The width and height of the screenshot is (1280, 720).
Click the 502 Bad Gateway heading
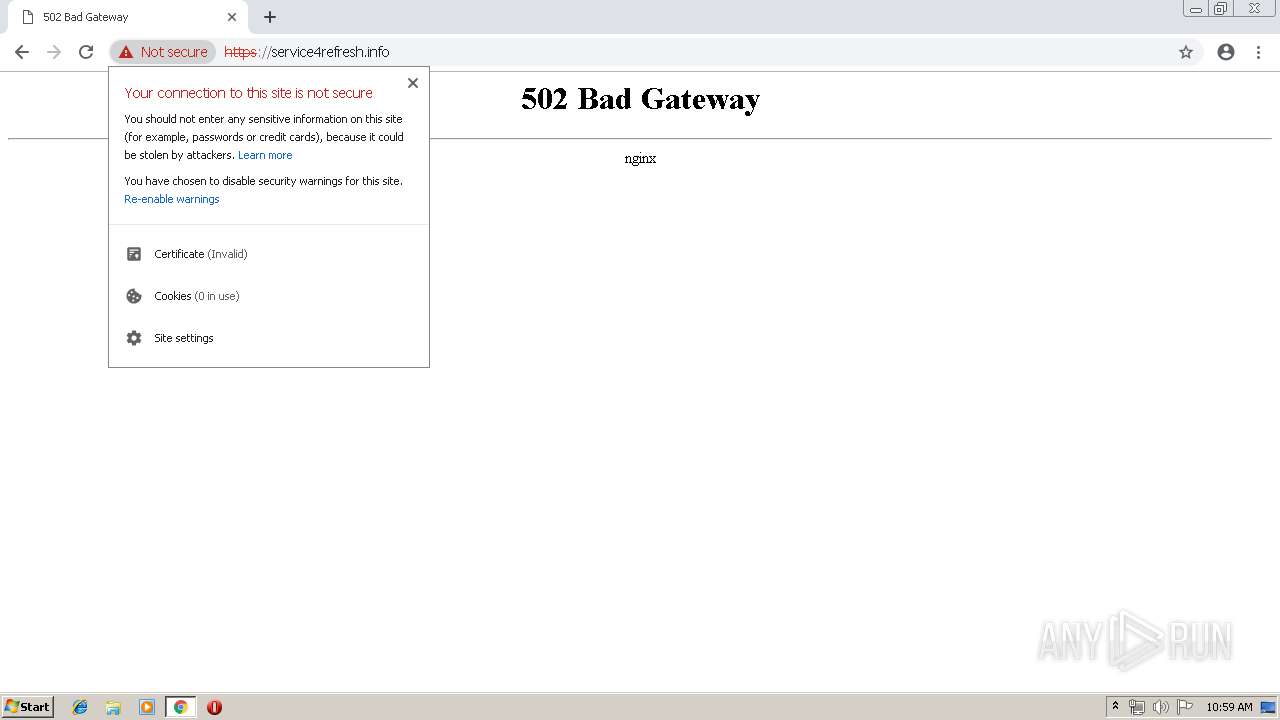tap(640, 99)
